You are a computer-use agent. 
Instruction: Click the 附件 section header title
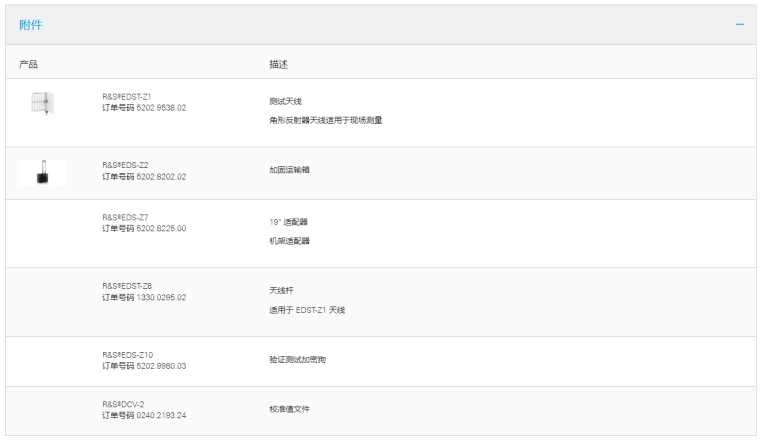[x=31, y=25]
